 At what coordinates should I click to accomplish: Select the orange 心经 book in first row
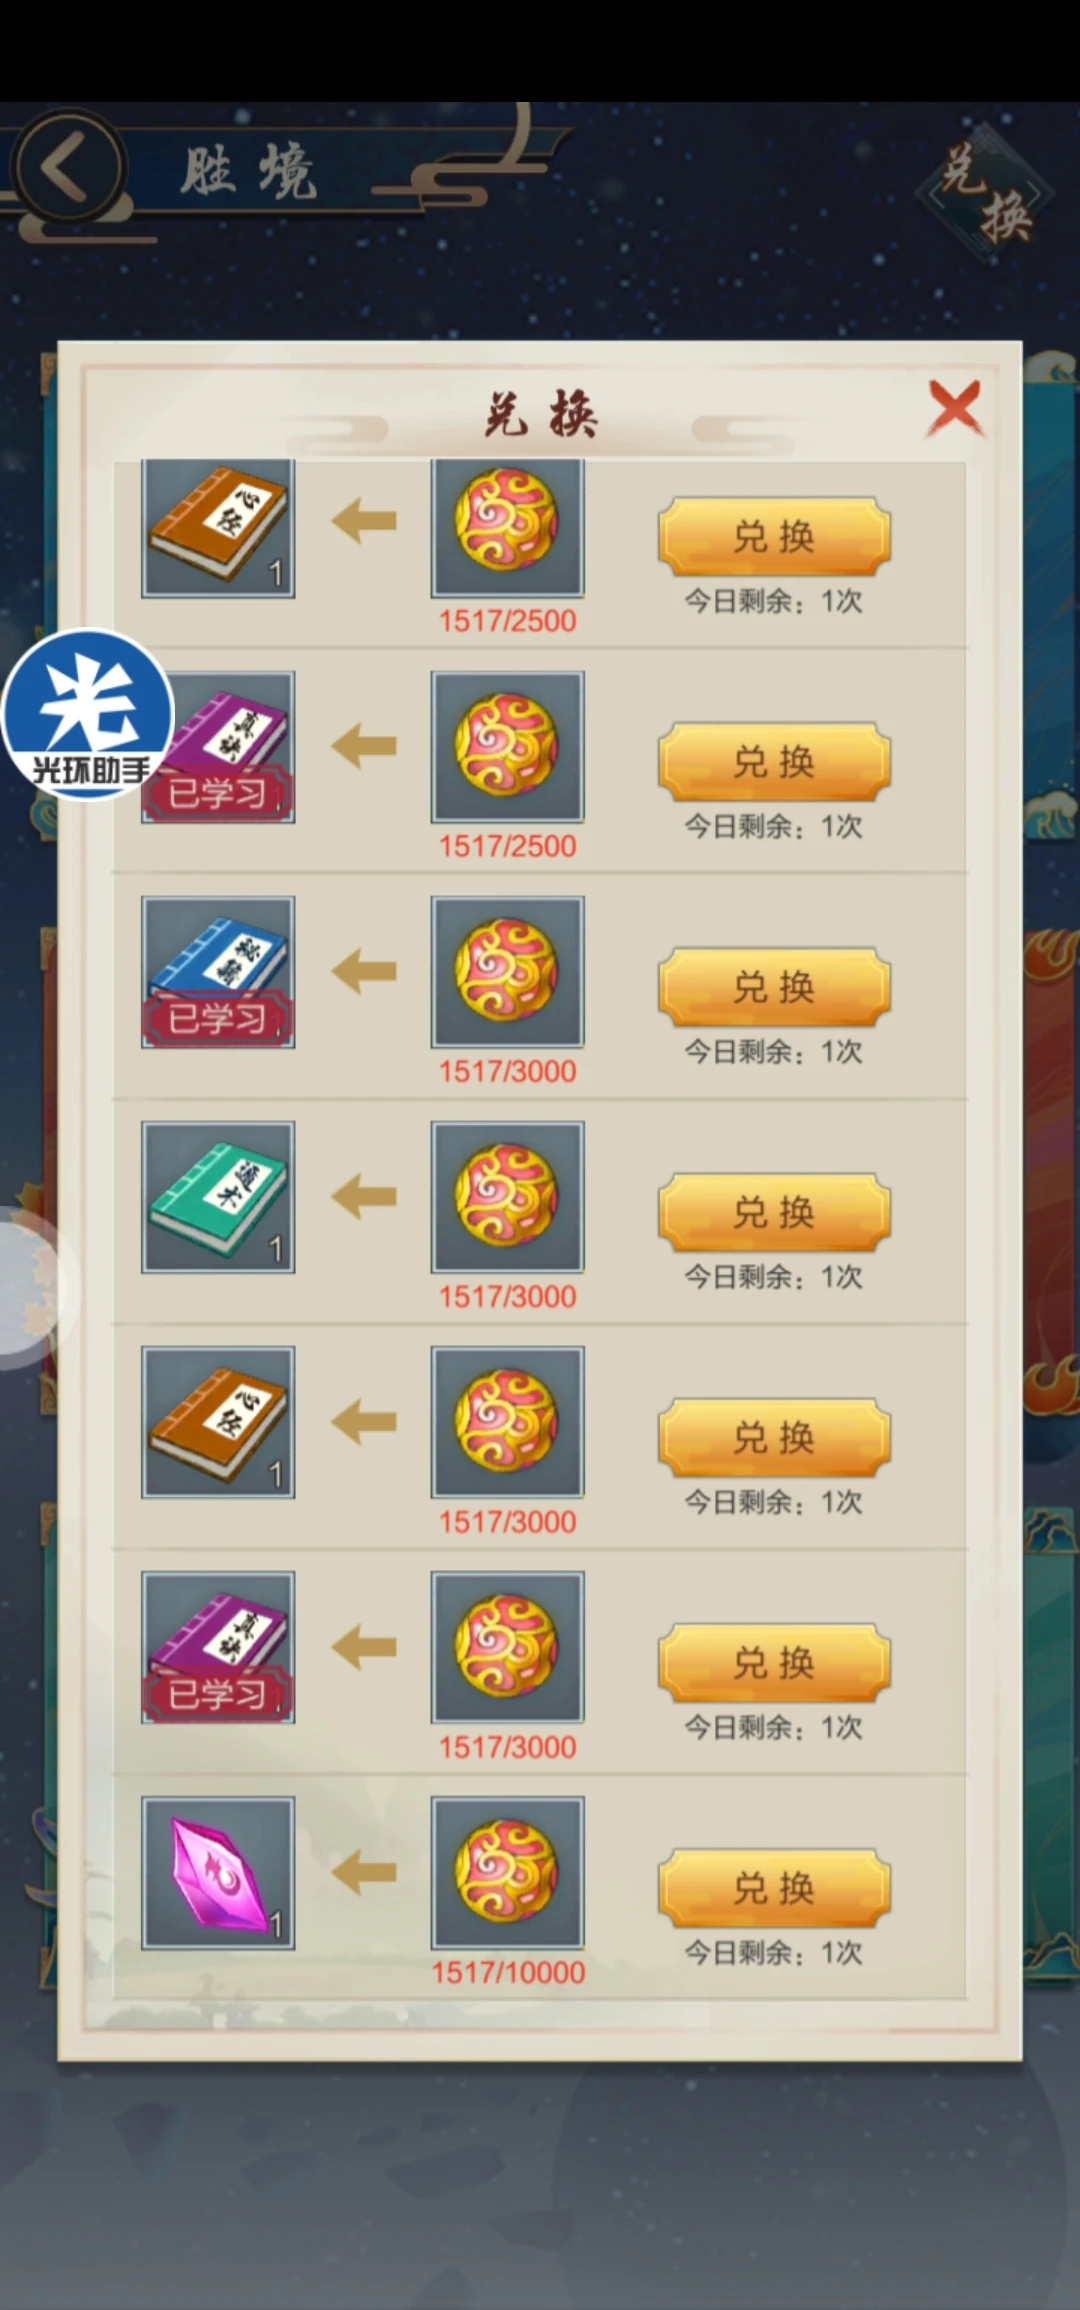point(218,527)
